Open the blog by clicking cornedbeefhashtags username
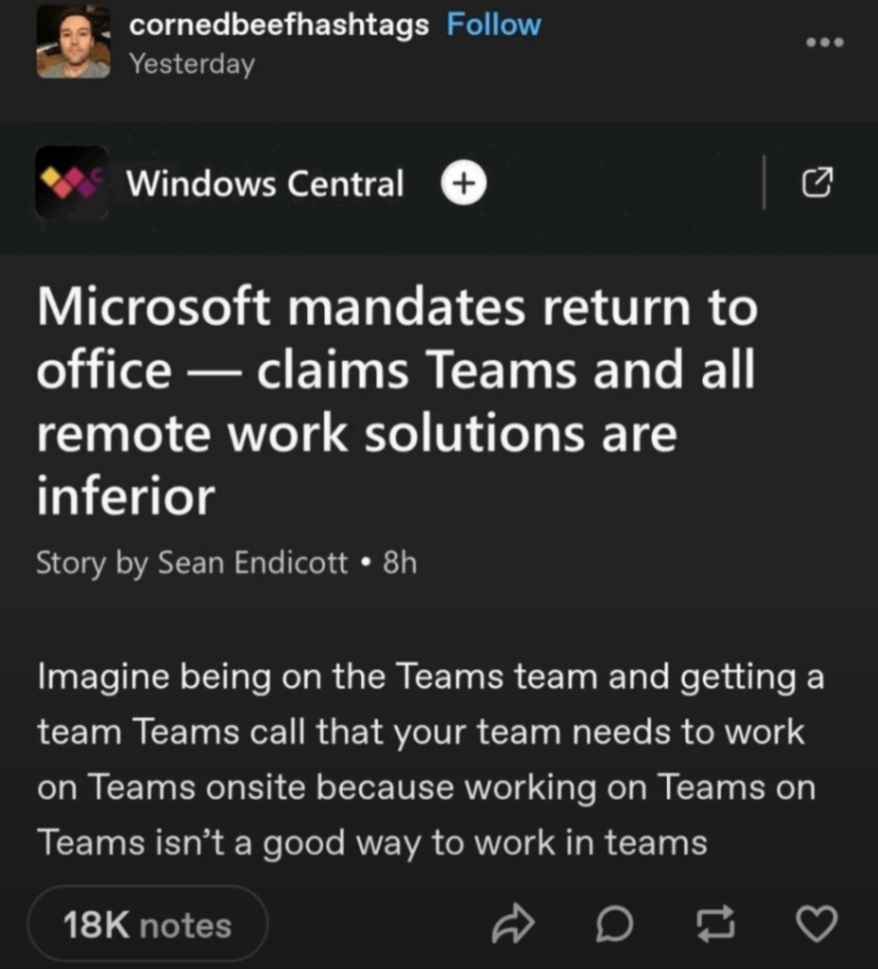The height and width of the screenshot is (969, 878). 278,24
